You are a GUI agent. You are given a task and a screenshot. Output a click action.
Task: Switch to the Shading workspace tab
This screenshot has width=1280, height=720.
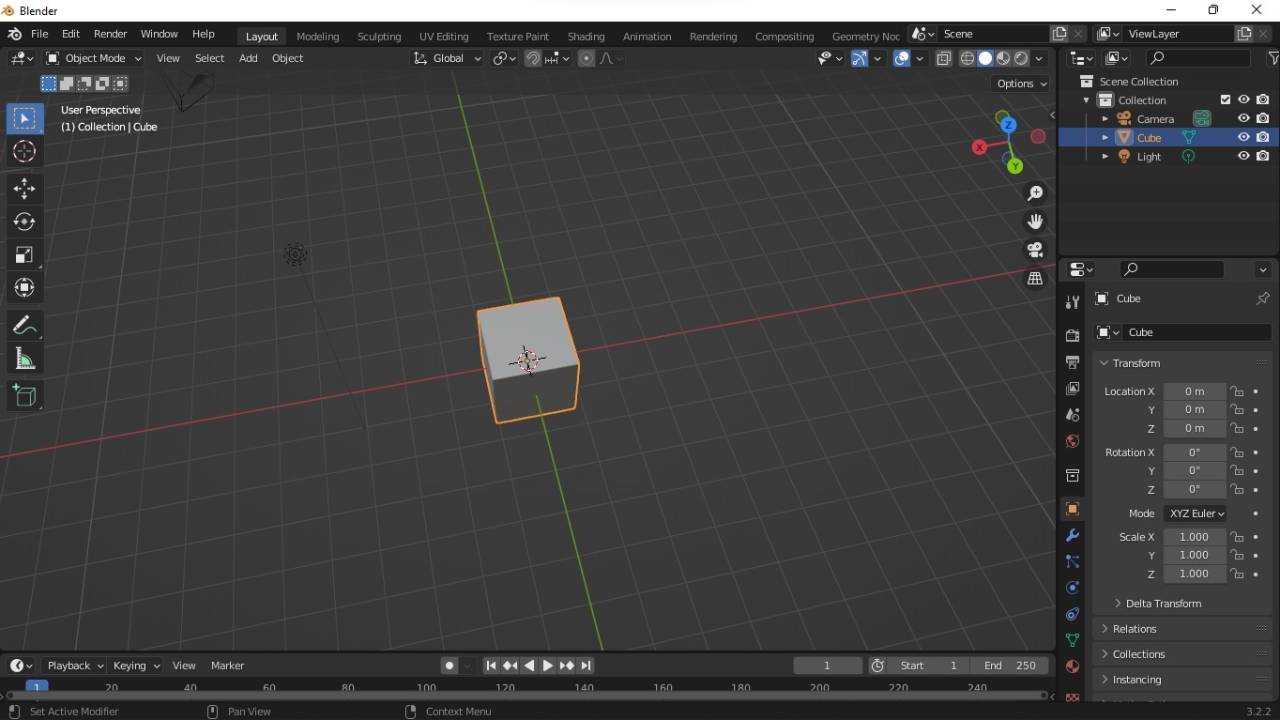tap(586, 36)
